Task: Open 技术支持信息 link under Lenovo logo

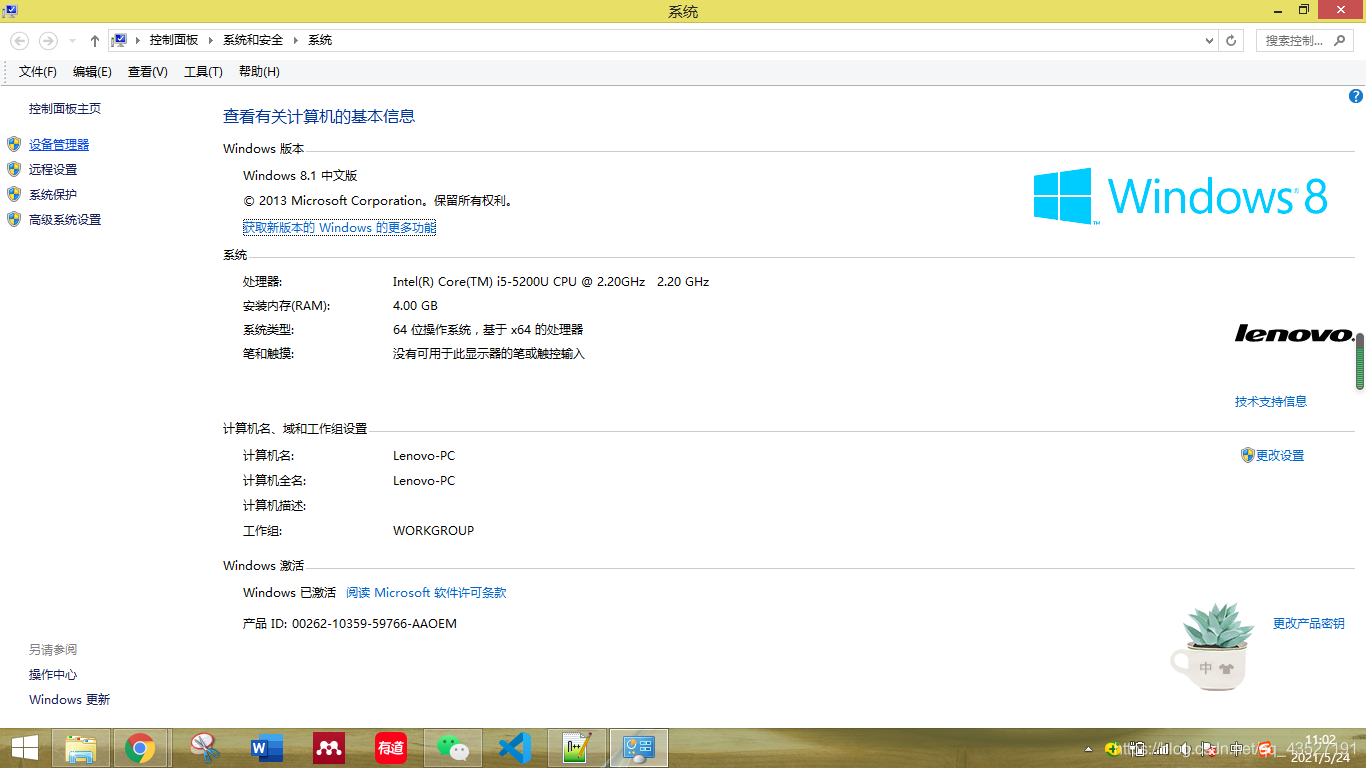Action: (1271, 402)
